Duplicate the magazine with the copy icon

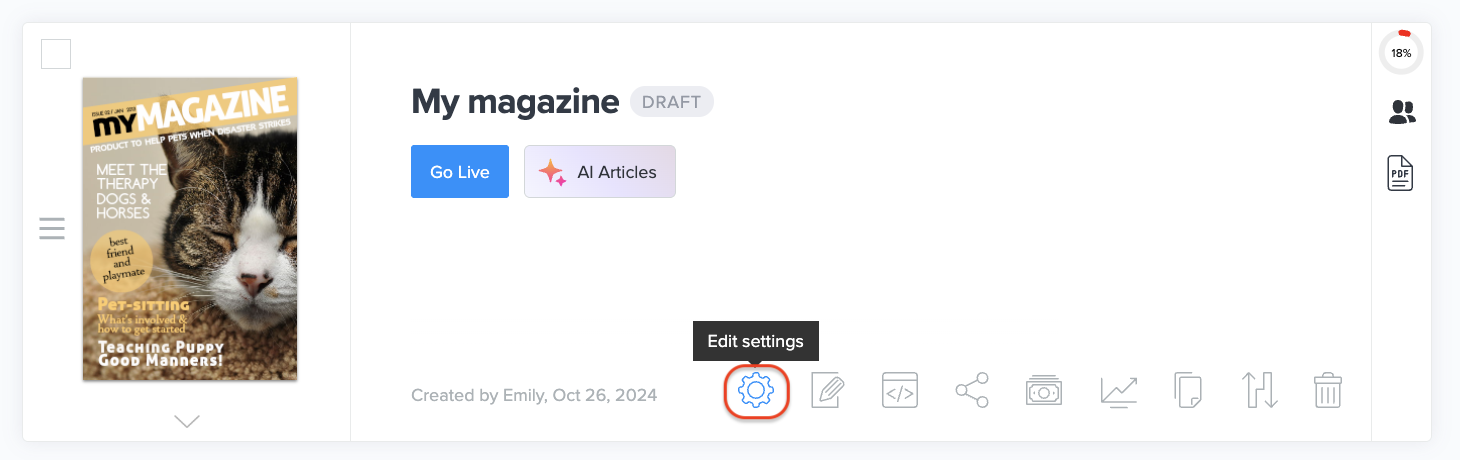click(x=1187, y=390)
